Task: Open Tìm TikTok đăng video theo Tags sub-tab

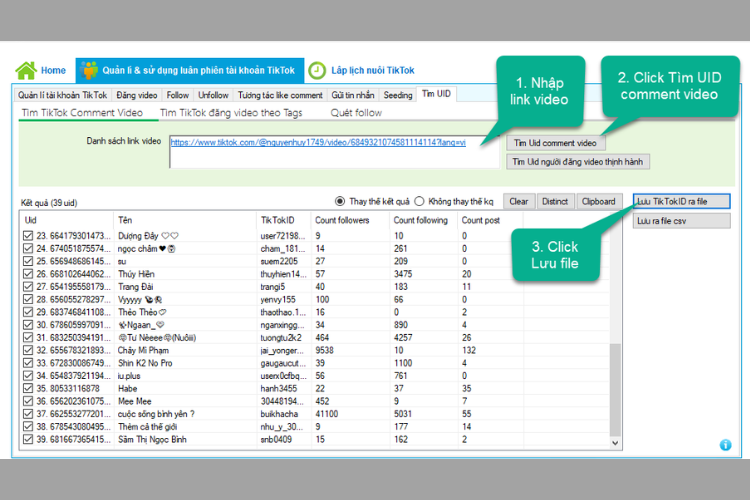Action: click(x=231, y=113)
